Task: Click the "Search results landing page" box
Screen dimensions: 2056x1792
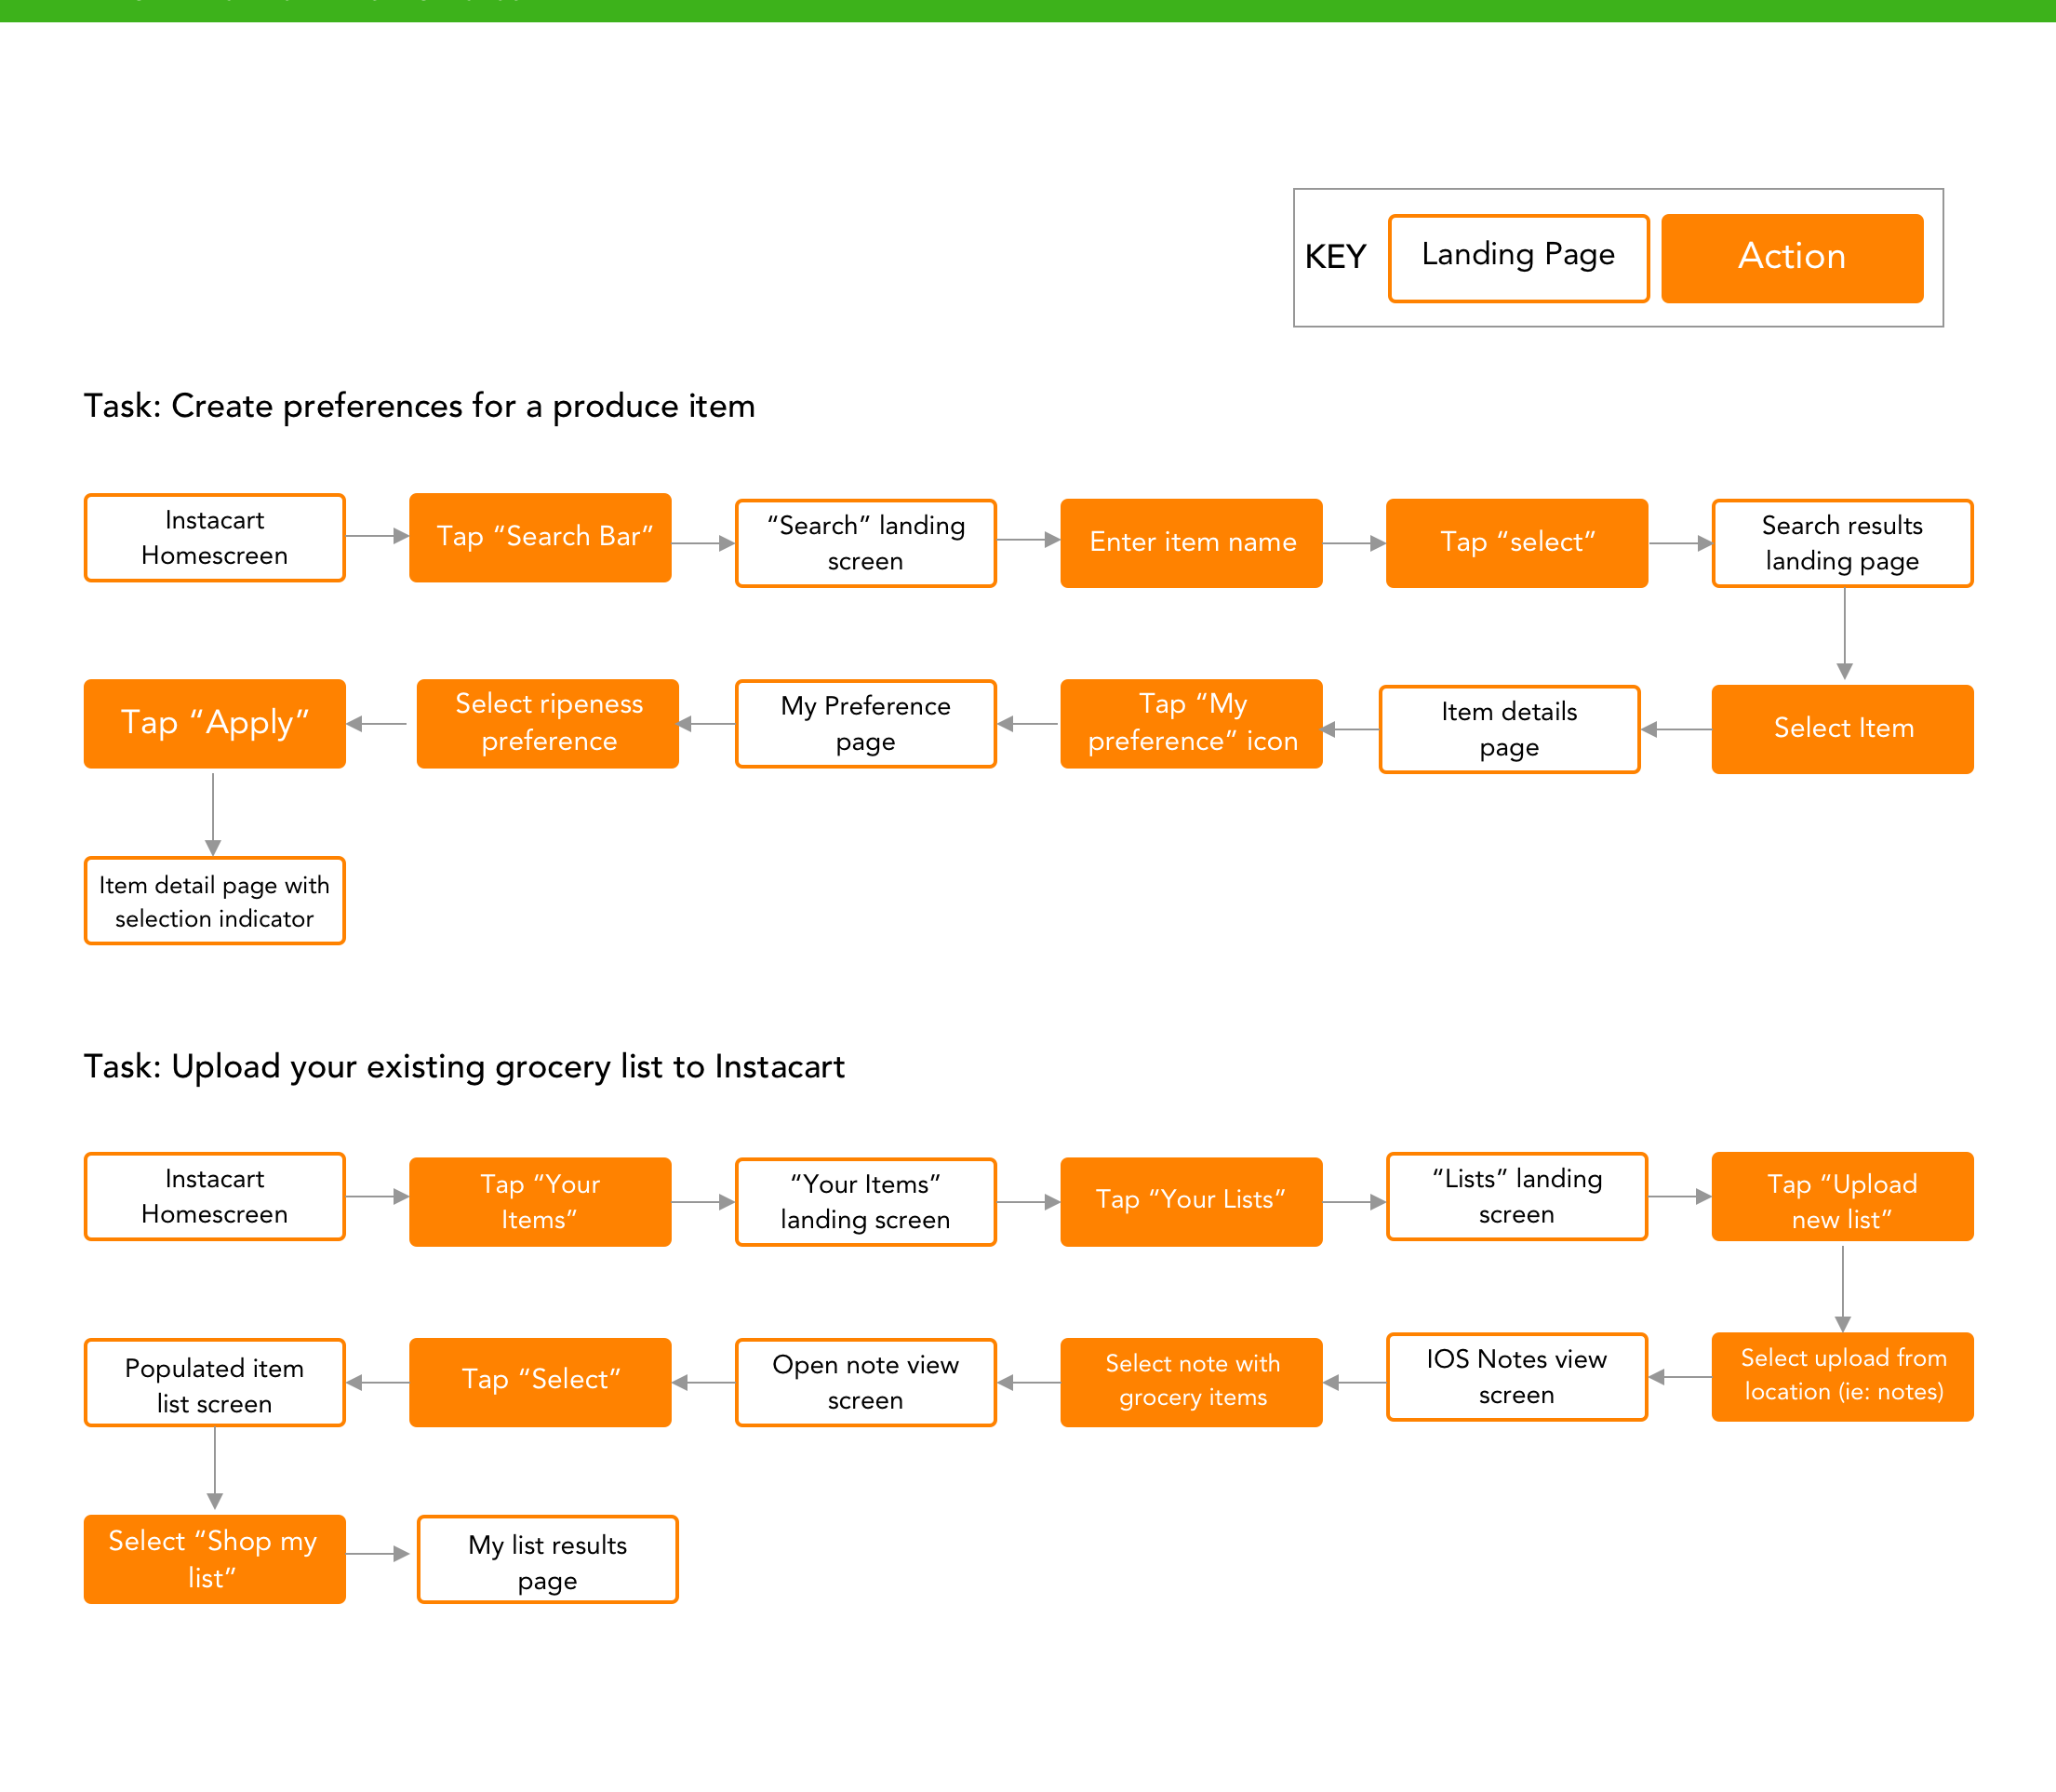Action: (1843, 543)
